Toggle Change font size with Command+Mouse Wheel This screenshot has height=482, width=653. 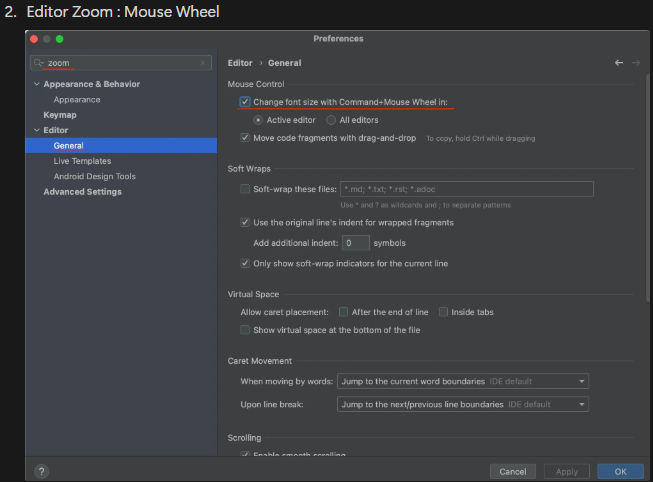click(x=245, y=102)
